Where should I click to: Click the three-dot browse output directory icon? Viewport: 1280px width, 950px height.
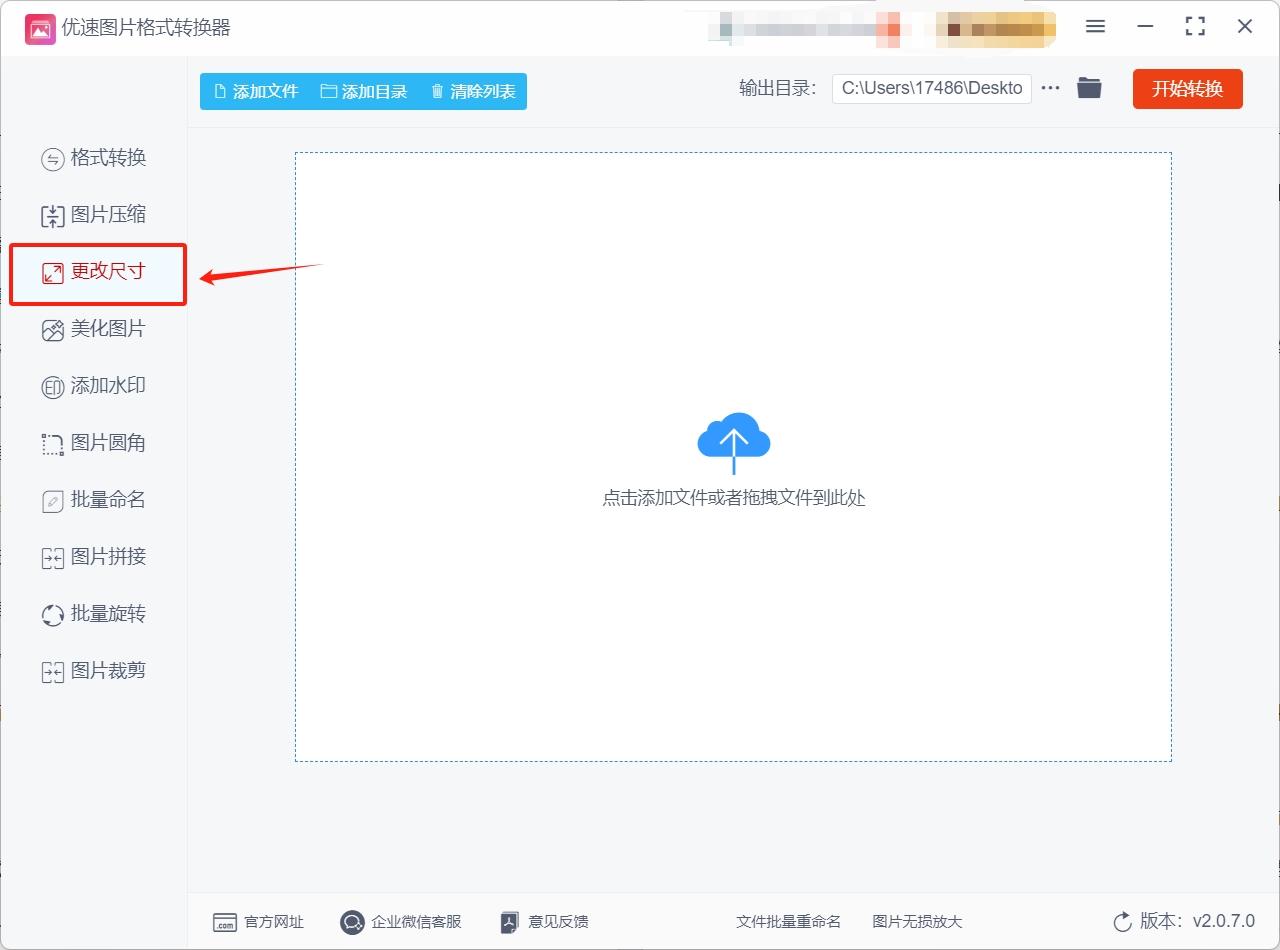(1050, 88)
